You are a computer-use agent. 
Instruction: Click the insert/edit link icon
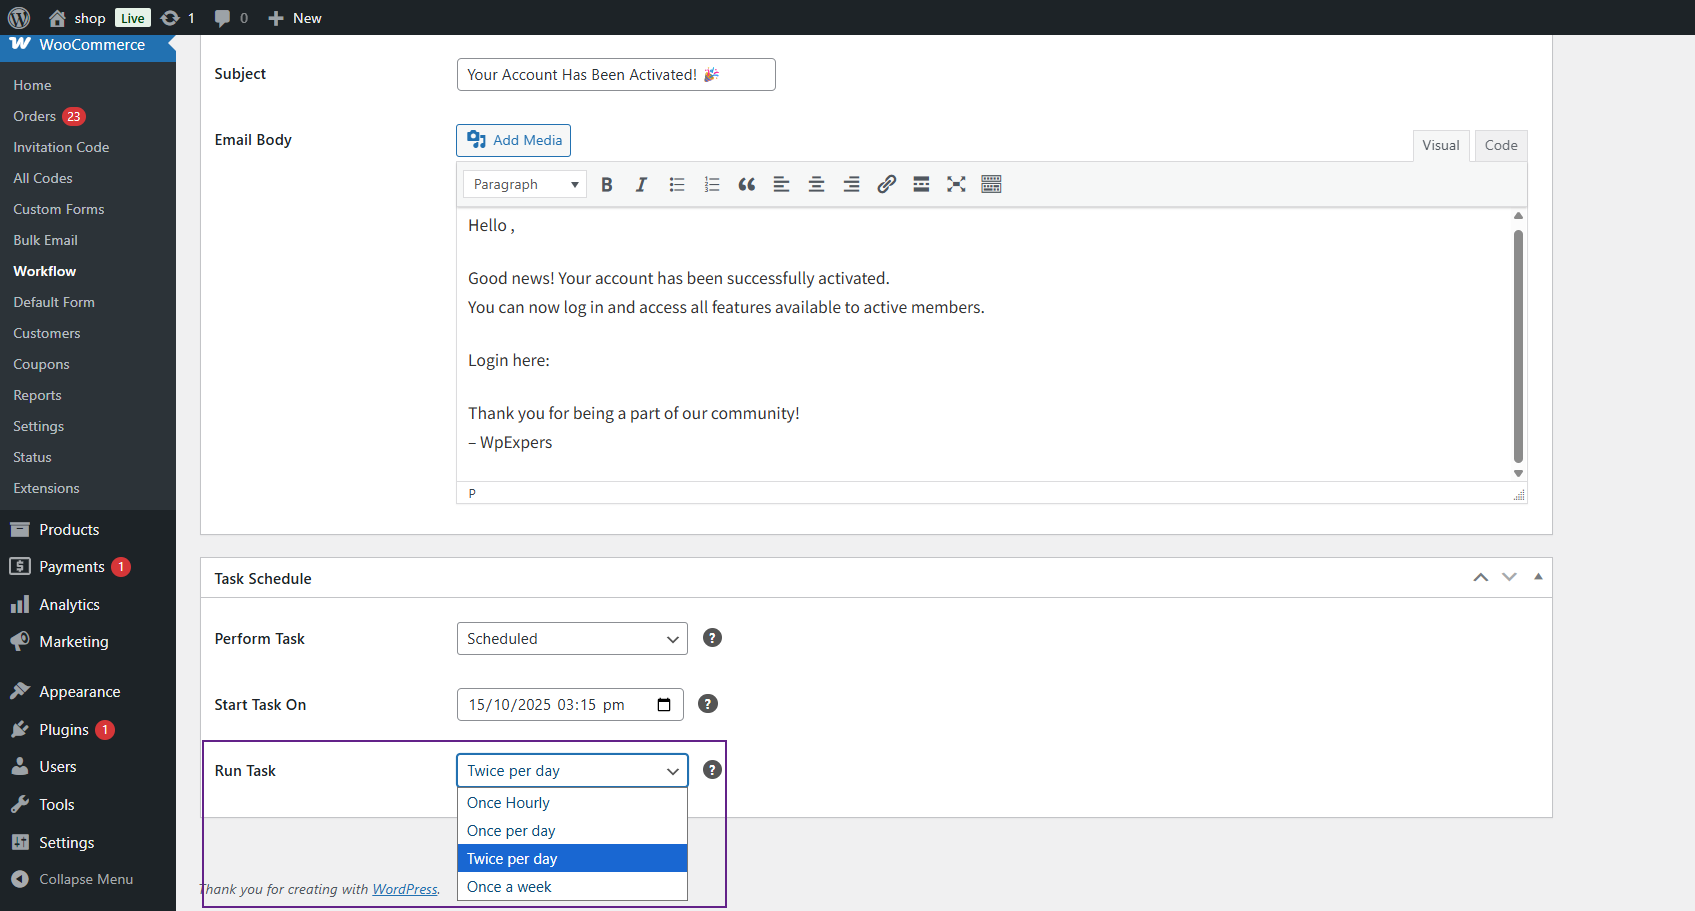coord(886,185)
